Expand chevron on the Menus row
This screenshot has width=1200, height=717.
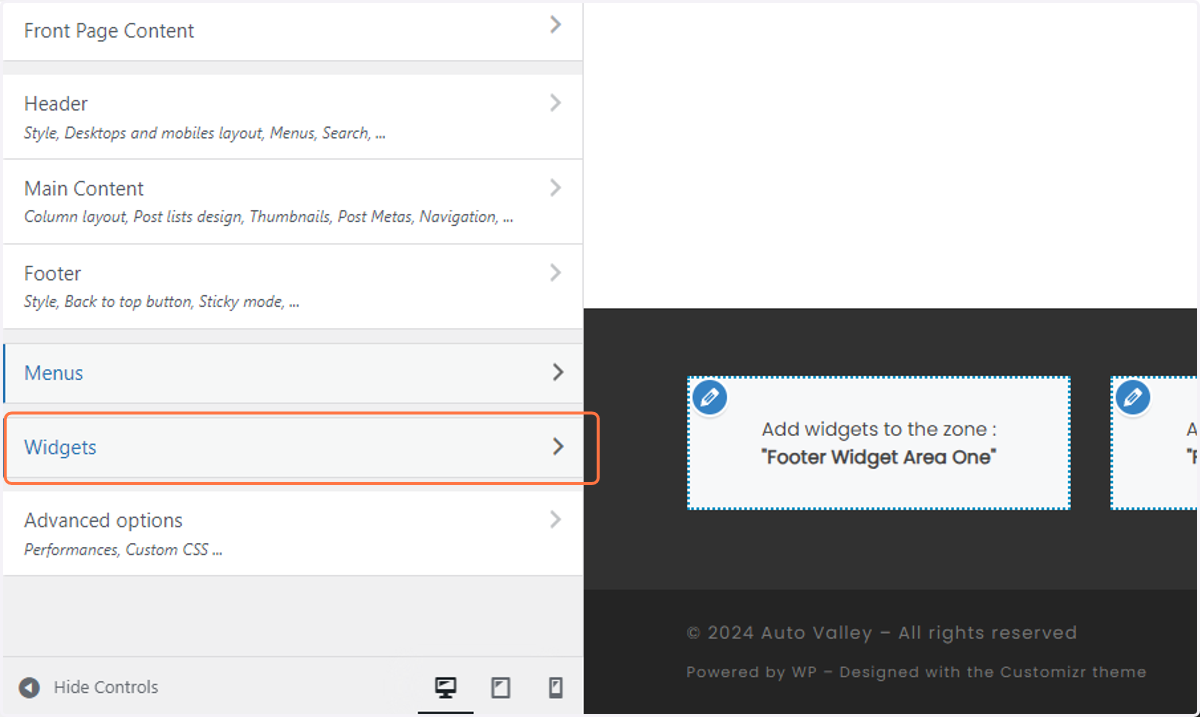point(558,372)
